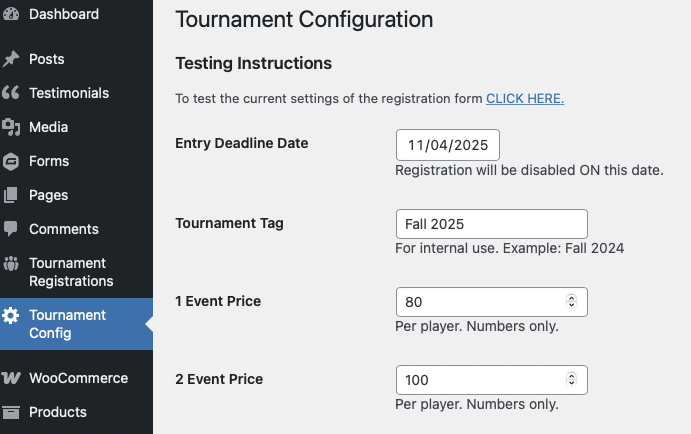This screenshot has width=691, height=434.
Task: Click the Testimonials quote icon
Action: (11, 93)
